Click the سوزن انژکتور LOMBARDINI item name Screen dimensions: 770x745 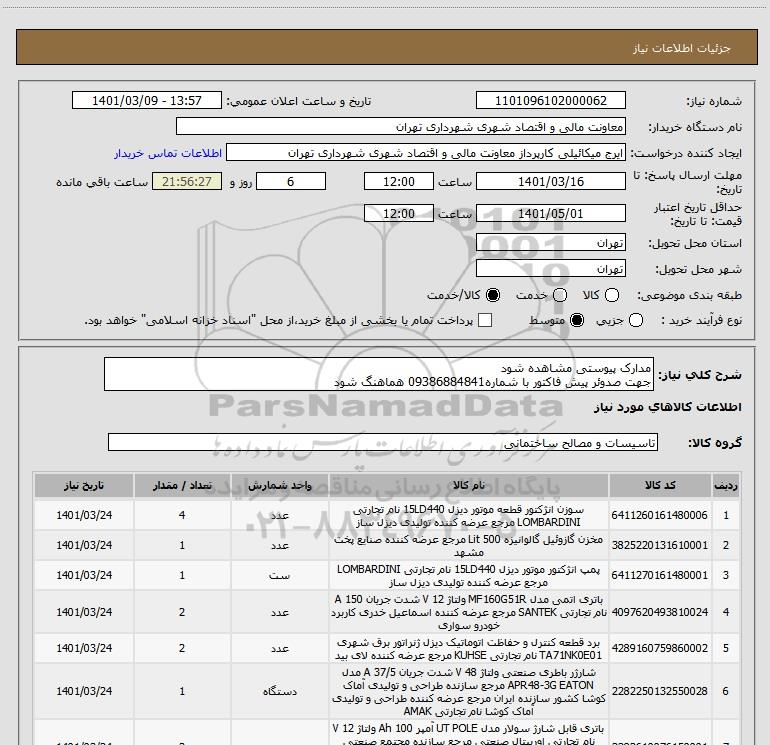468,516
